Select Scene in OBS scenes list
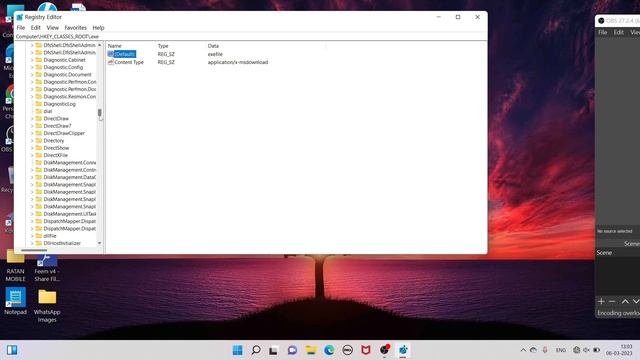Viewport: 640px width, 360px height. (x=604, y=253)
